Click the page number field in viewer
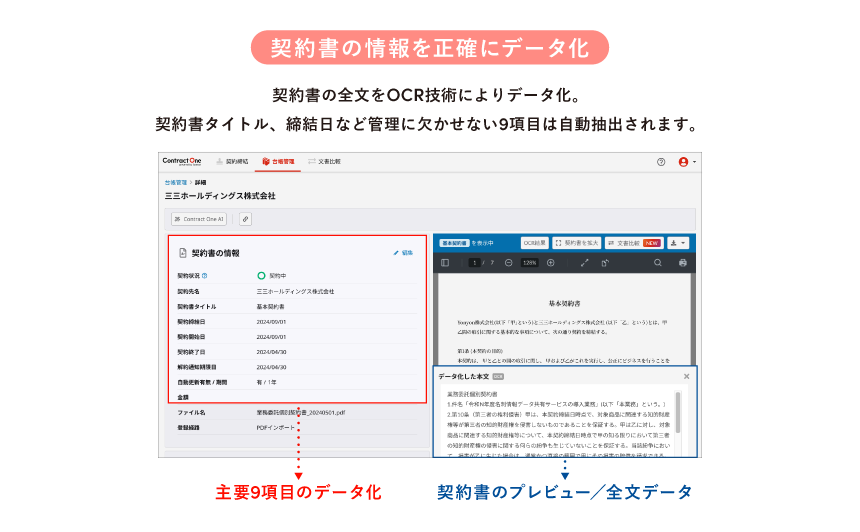The image size is (860, 532). (x=474, y=263)
